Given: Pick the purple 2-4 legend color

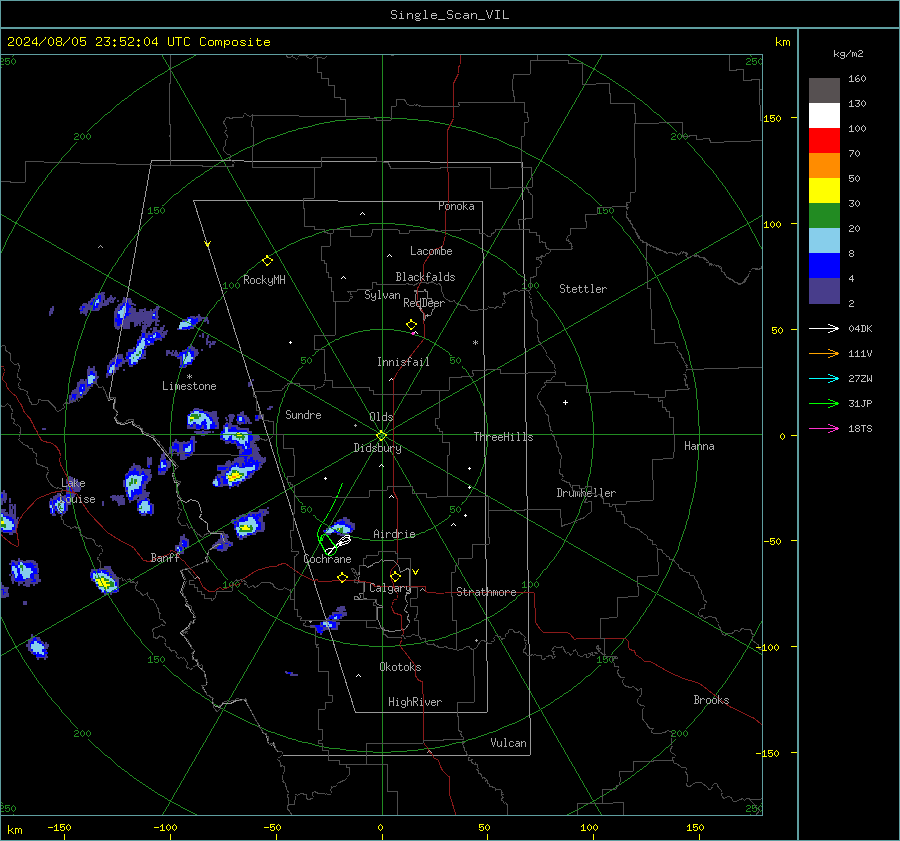Looking at the screenshot, I should tap(824, 290).
